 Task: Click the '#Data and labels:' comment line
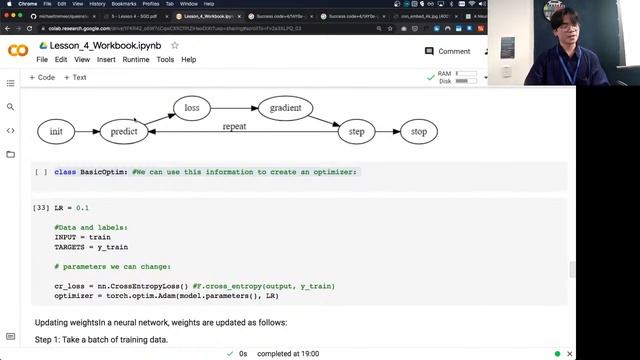tap(91, 227)
